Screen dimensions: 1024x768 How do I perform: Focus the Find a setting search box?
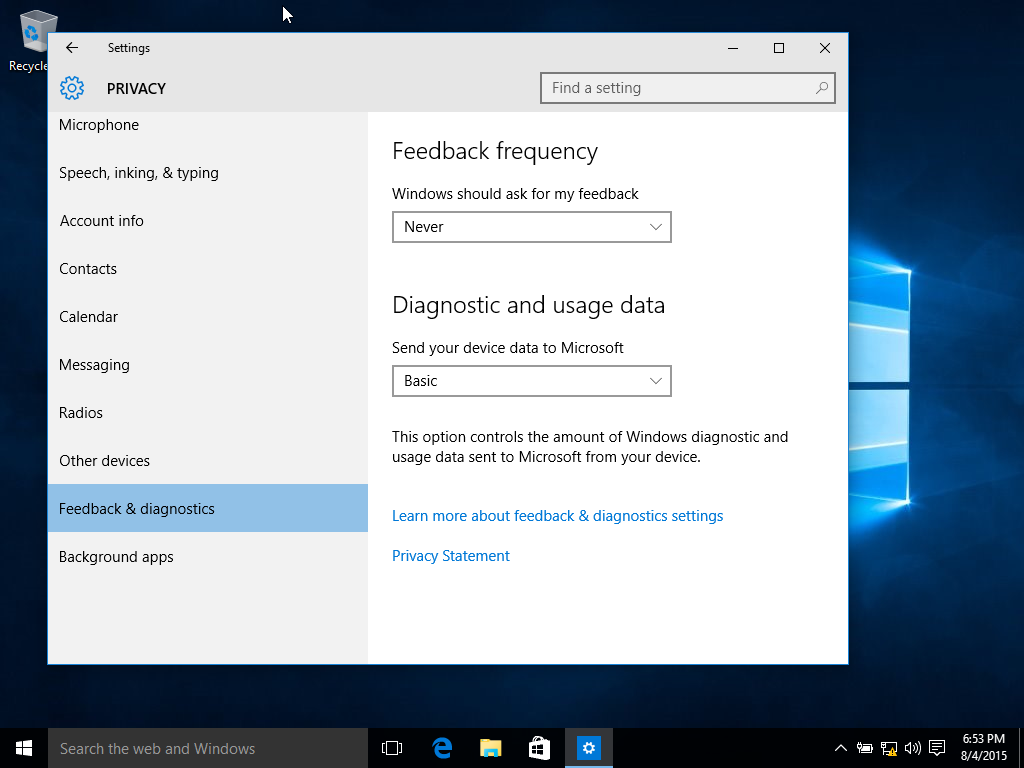[688, 88]
